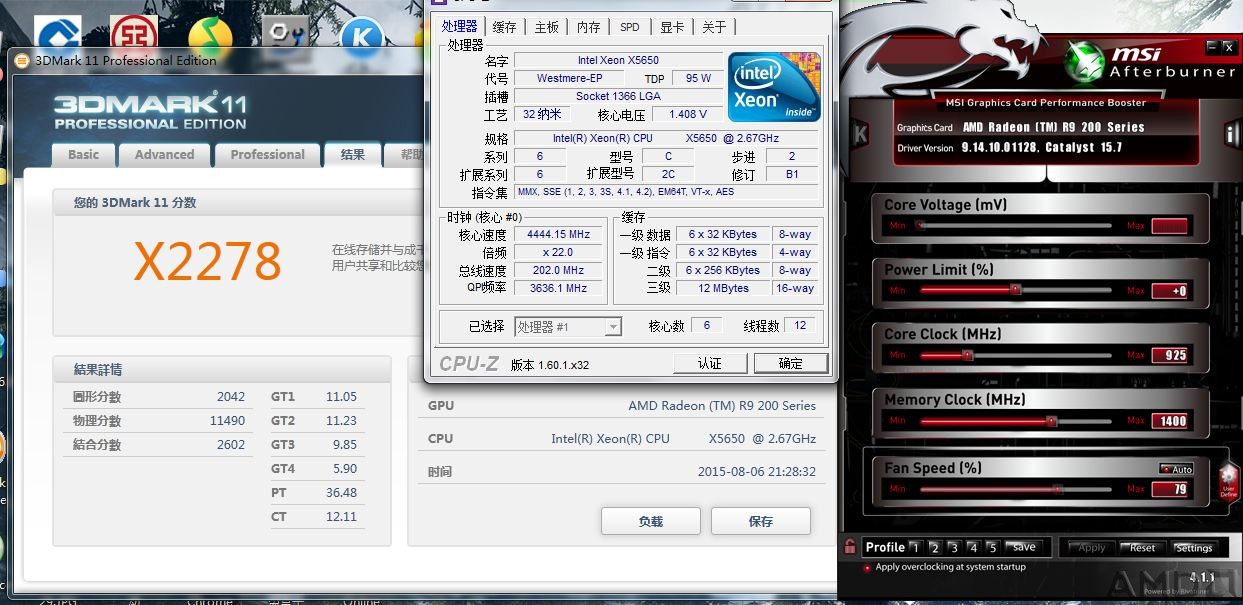The height and width of the screenshot is (605, 1243).
Task: Click the Fan Speed slider handle
Action: (1057, 489)
